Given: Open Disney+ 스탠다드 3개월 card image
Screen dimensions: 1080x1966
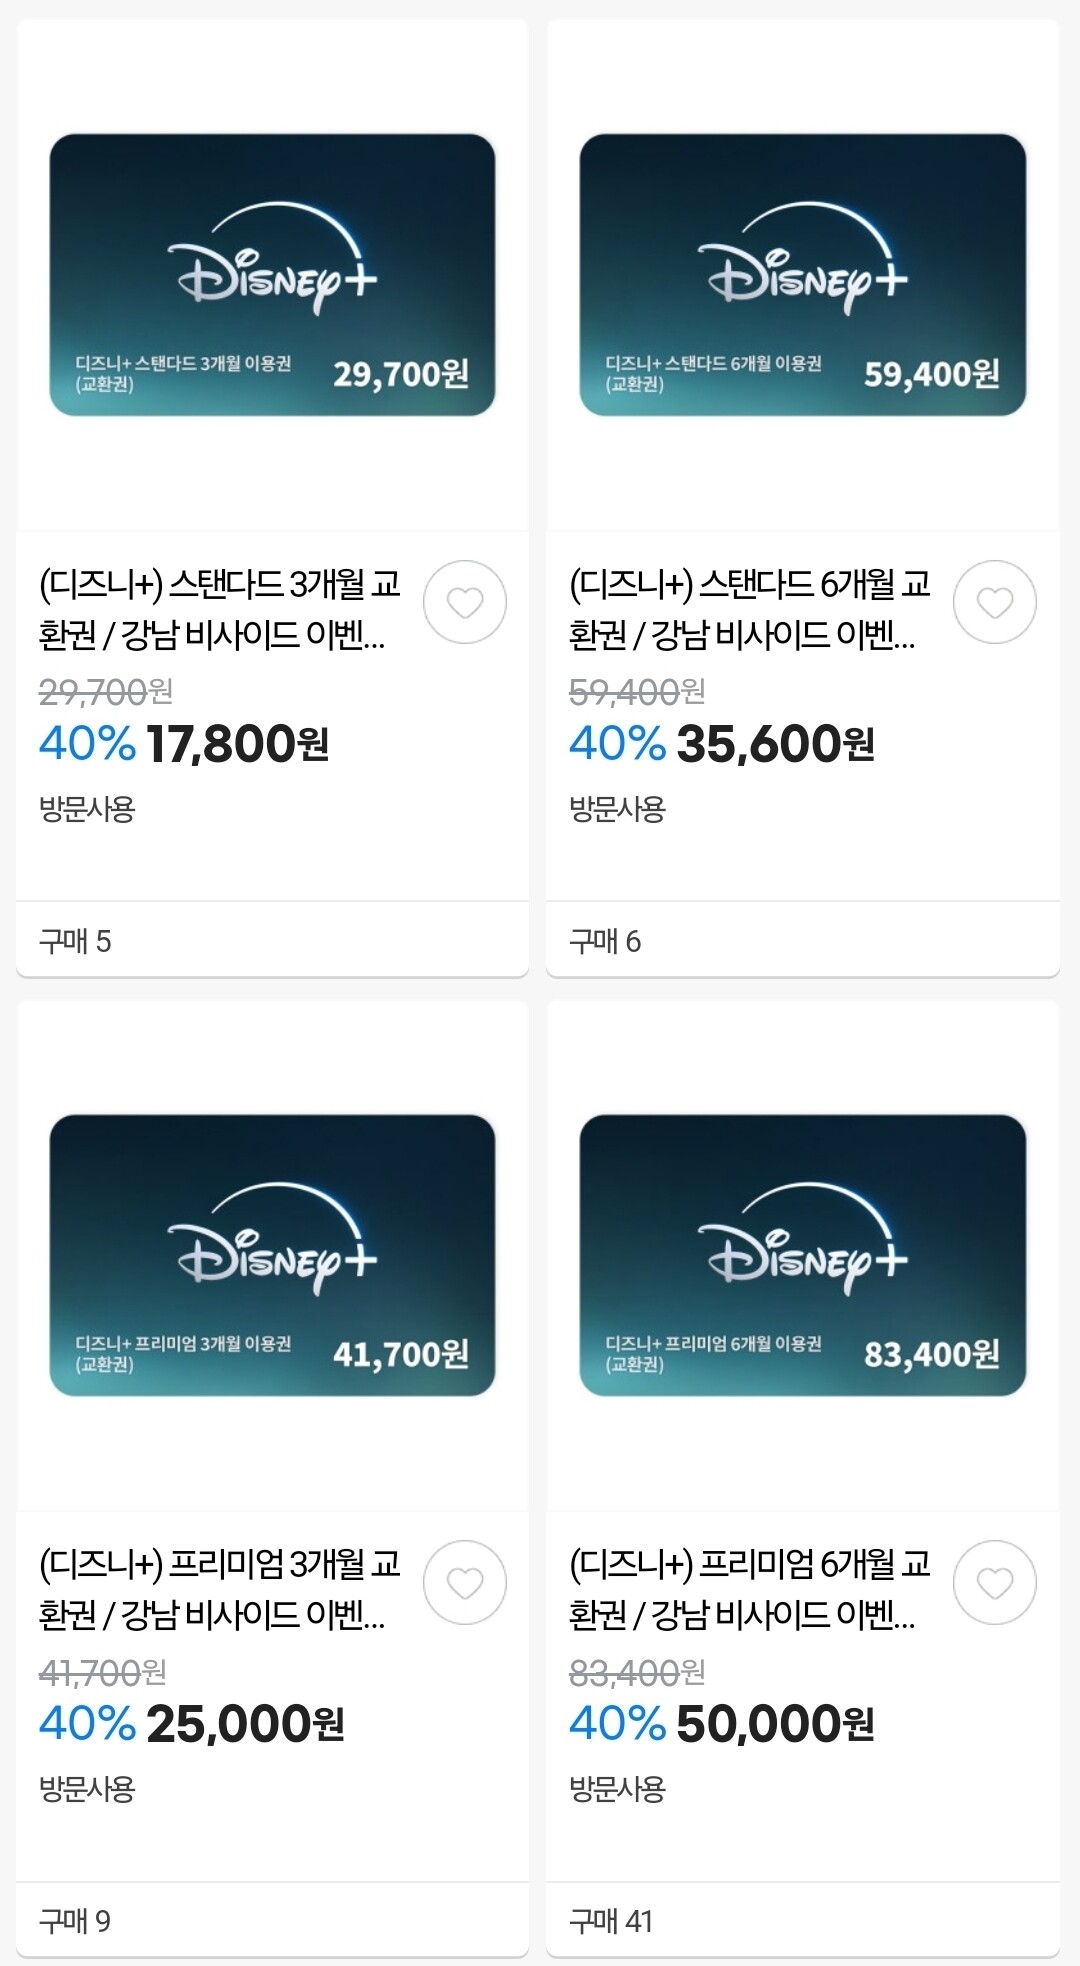Looking at the screenshot, I should coord(272,275).
